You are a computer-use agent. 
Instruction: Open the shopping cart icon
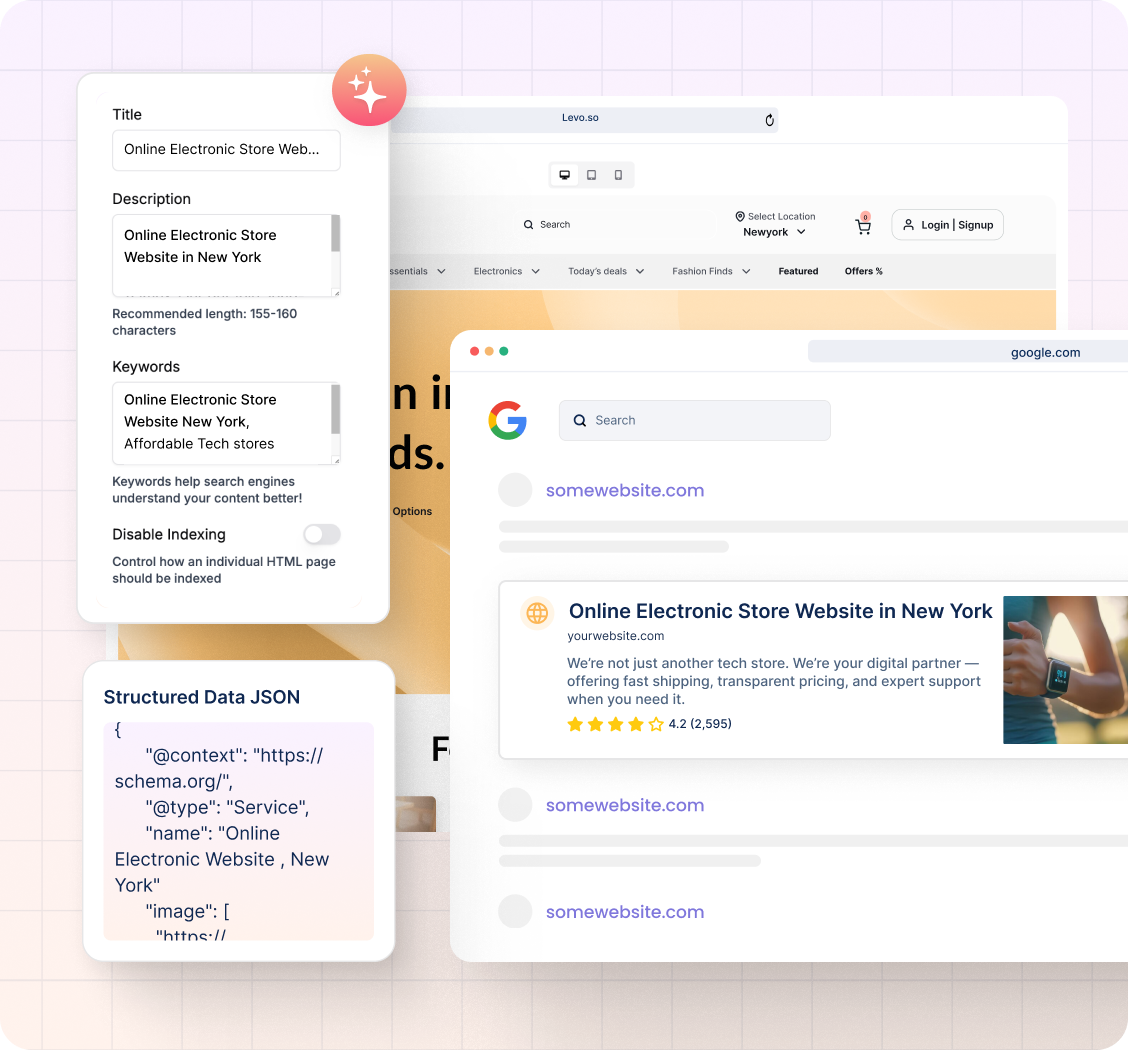863,226
